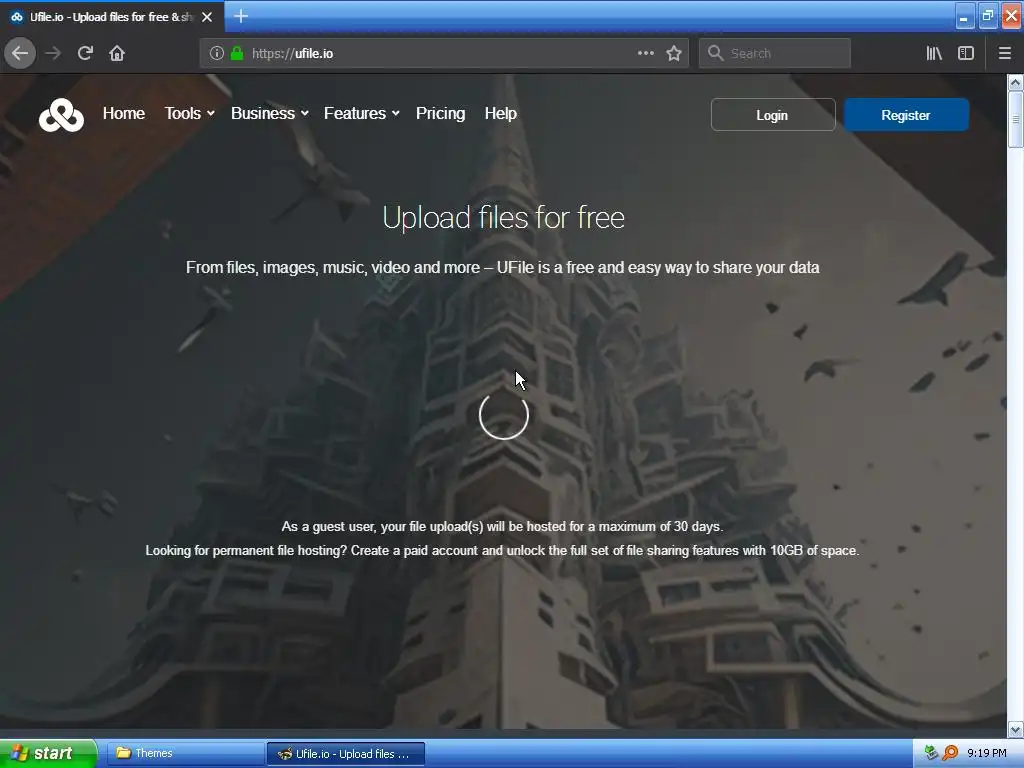This screenshot has width=1024, height=768.
Task: Click the Login button
Action: click(x=773, y=115)
